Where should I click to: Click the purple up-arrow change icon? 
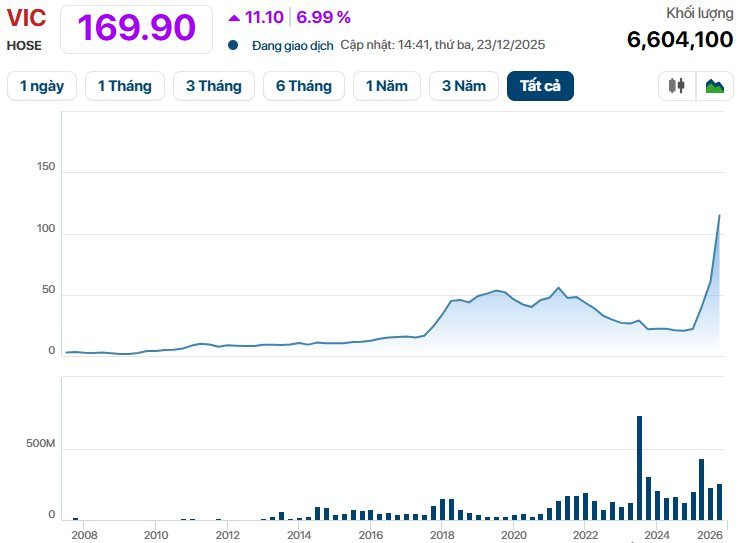point(234,17)
